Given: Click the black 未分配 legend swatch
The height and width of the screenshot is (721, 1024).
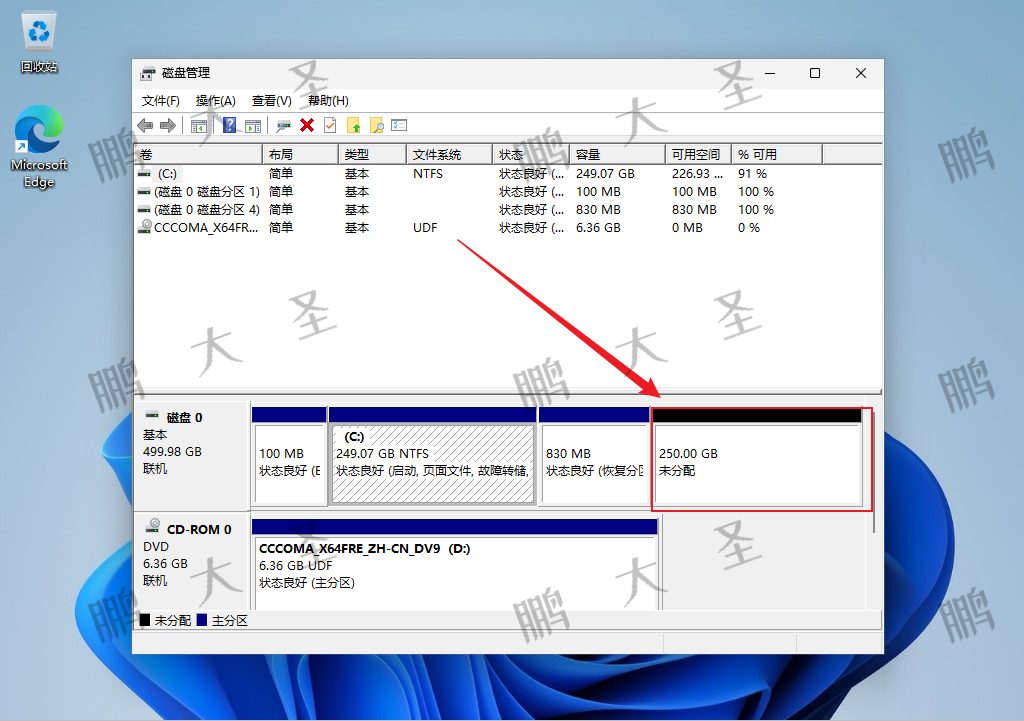Looking at the screenshot, I should click(x=145, y=620).
